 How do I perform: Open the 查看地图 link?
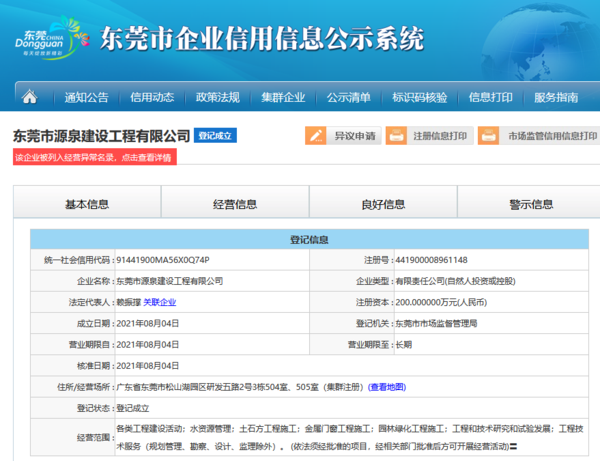click(387, 387)
